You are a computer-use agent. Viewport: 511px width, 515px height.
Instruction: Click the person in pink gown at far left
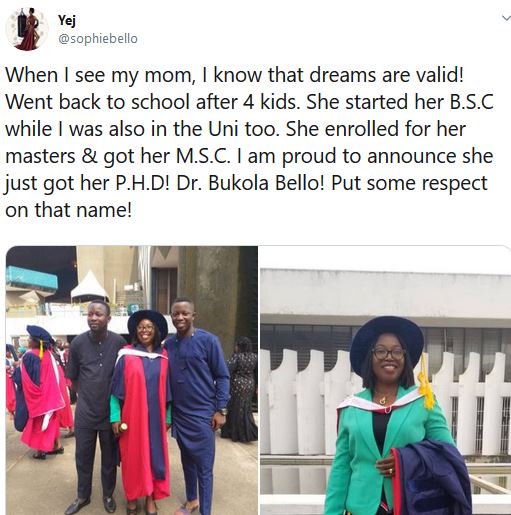(x=39, y=392)
